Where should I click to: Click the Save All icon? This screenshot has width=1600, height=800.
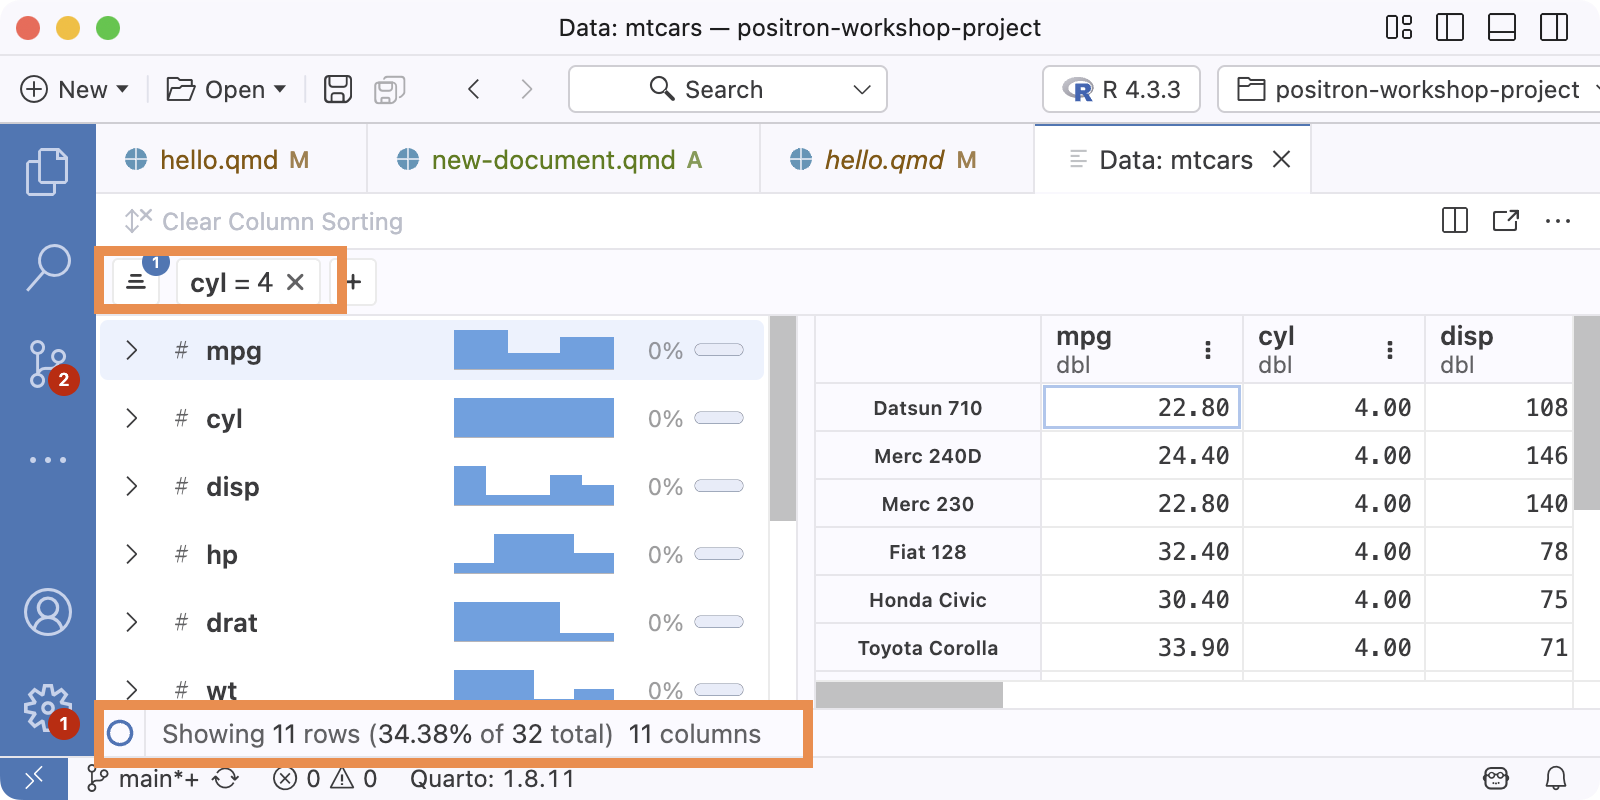coord(389,89)
